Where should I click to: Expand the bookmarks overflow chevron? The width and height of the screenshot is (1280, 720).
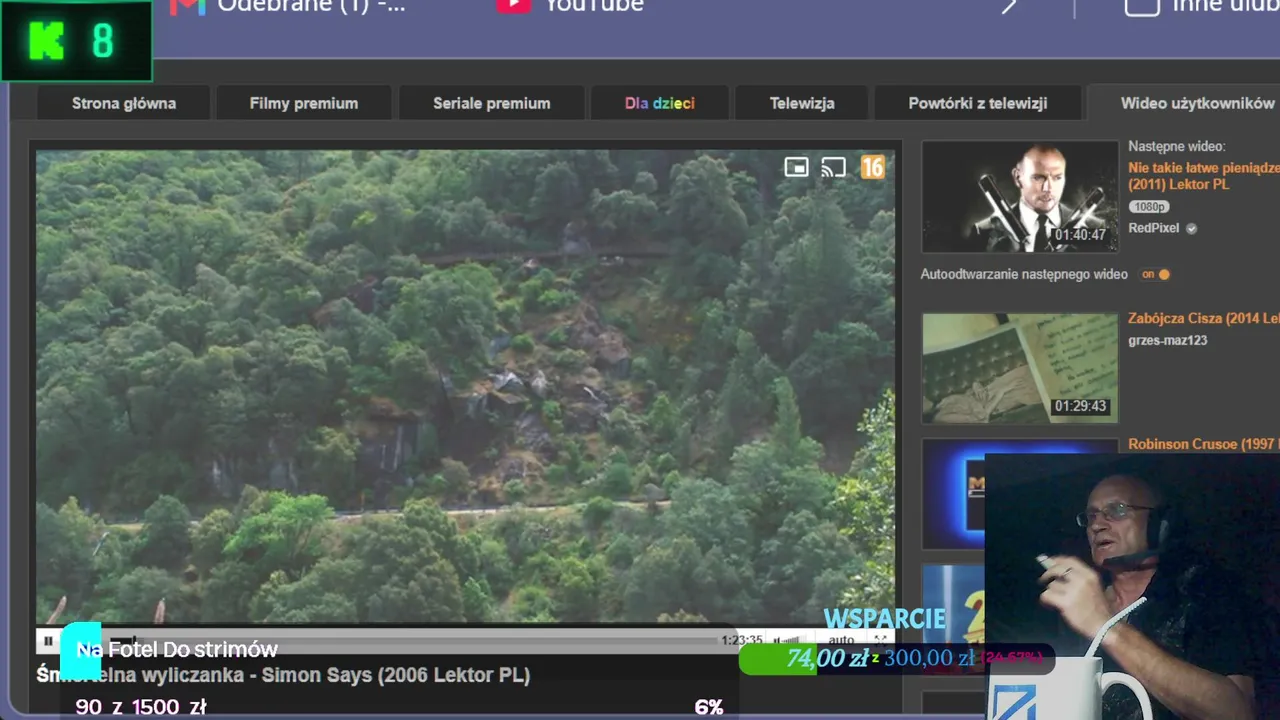[x=1009, y=5]
